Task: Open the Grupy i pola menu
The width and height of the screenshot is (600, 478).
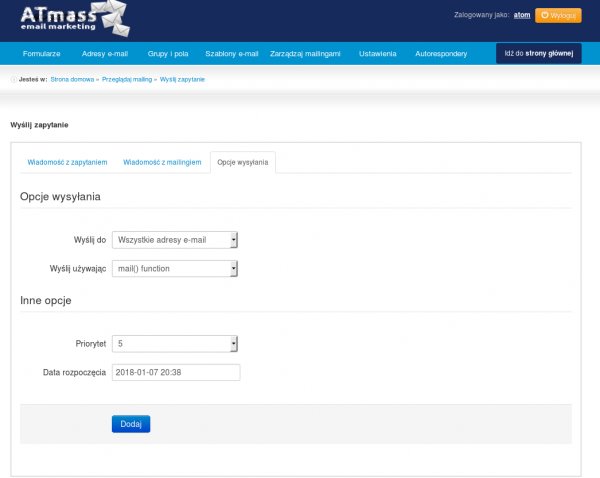Action: 166,53
